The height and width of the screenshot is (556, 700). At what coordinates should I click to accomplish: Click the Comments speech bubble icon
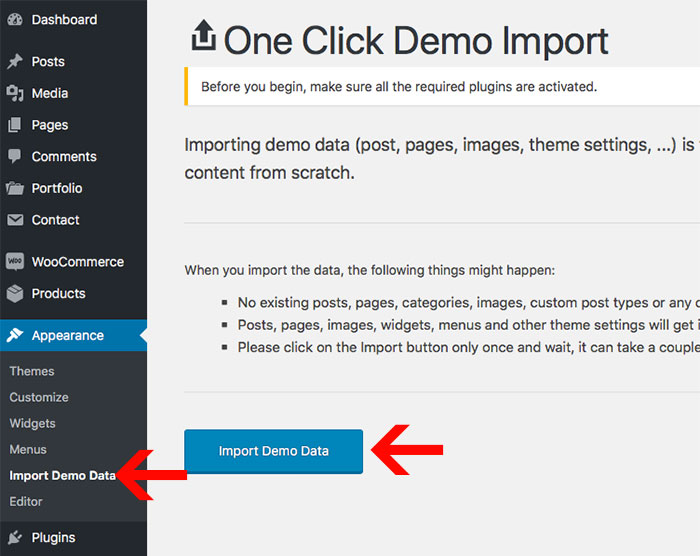[x=15, y=156]
